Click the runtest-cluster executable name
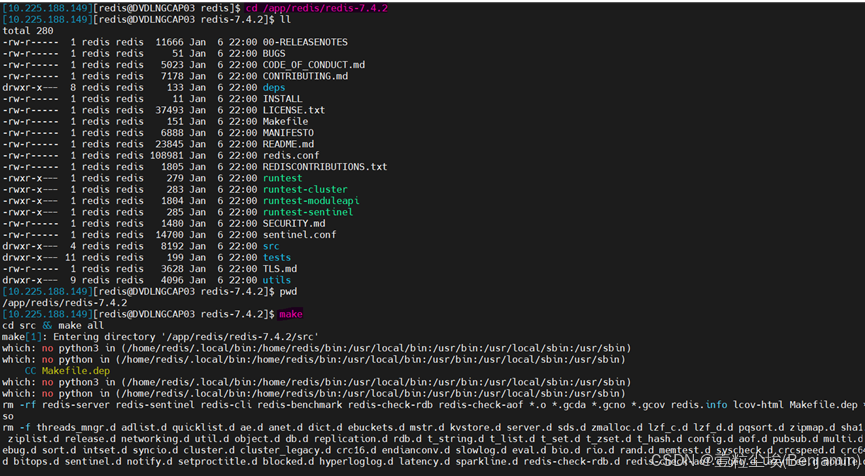This screenshot has width=865, height=476. [305, 189]
